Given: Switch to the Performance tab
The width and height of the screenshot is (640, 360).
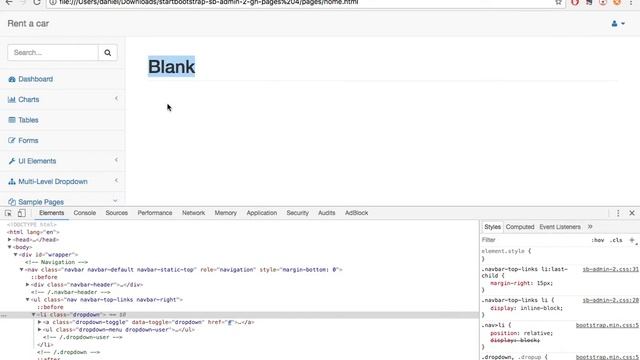Looking at the screenshot, I should click(155, 213).
